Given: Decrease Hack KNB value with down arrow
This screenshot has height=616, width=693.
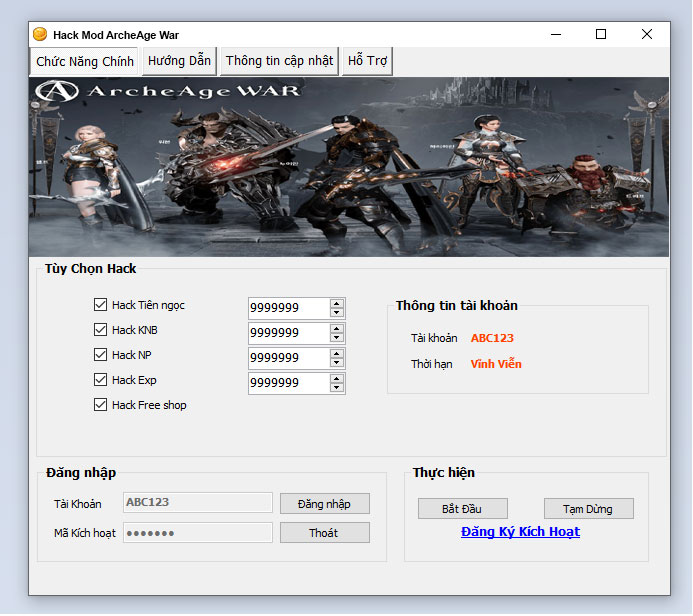Looking at the screenshot, I should (337, 338).
